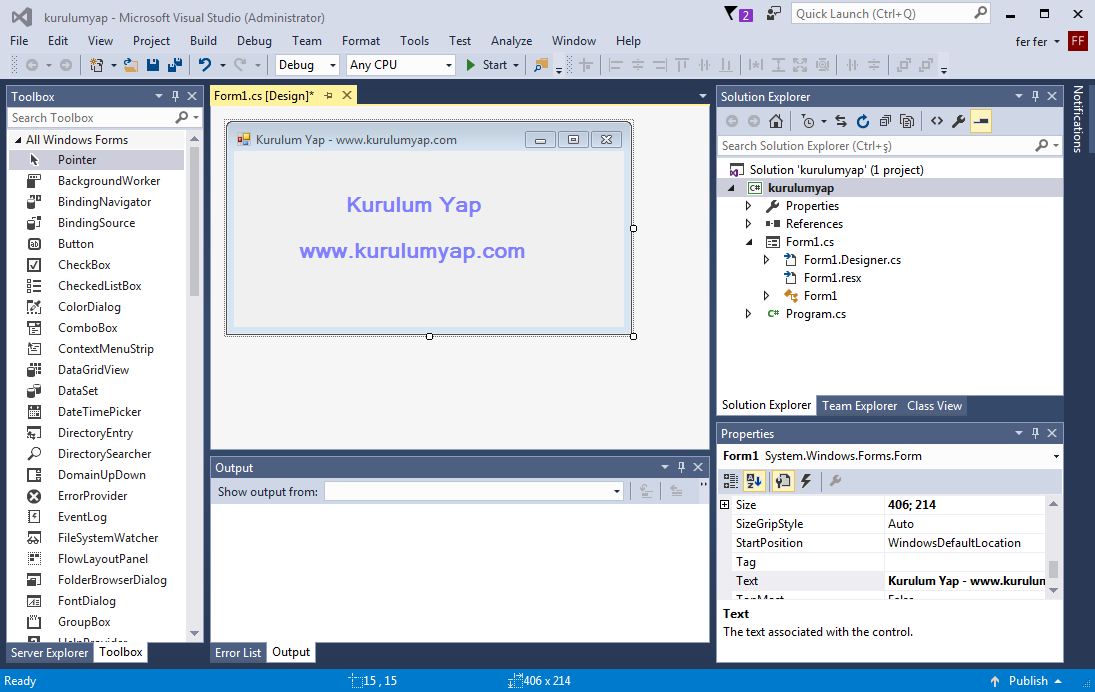Viewport: 1095px width, 692px height.
Task: Open the Analyze menu
Action: point(511,41)
